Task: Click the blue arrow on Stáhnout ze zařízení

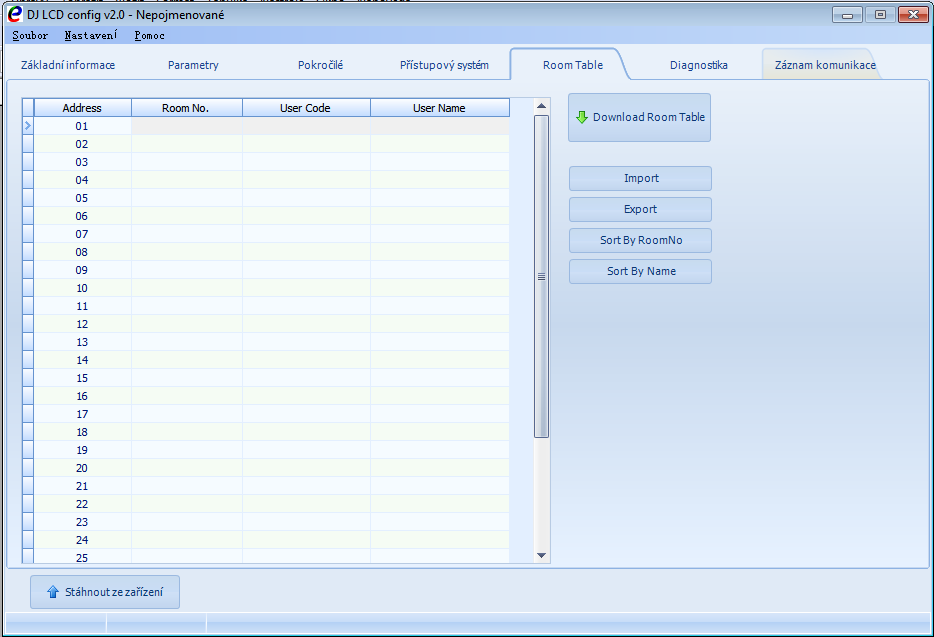Action: coord(52,592)
